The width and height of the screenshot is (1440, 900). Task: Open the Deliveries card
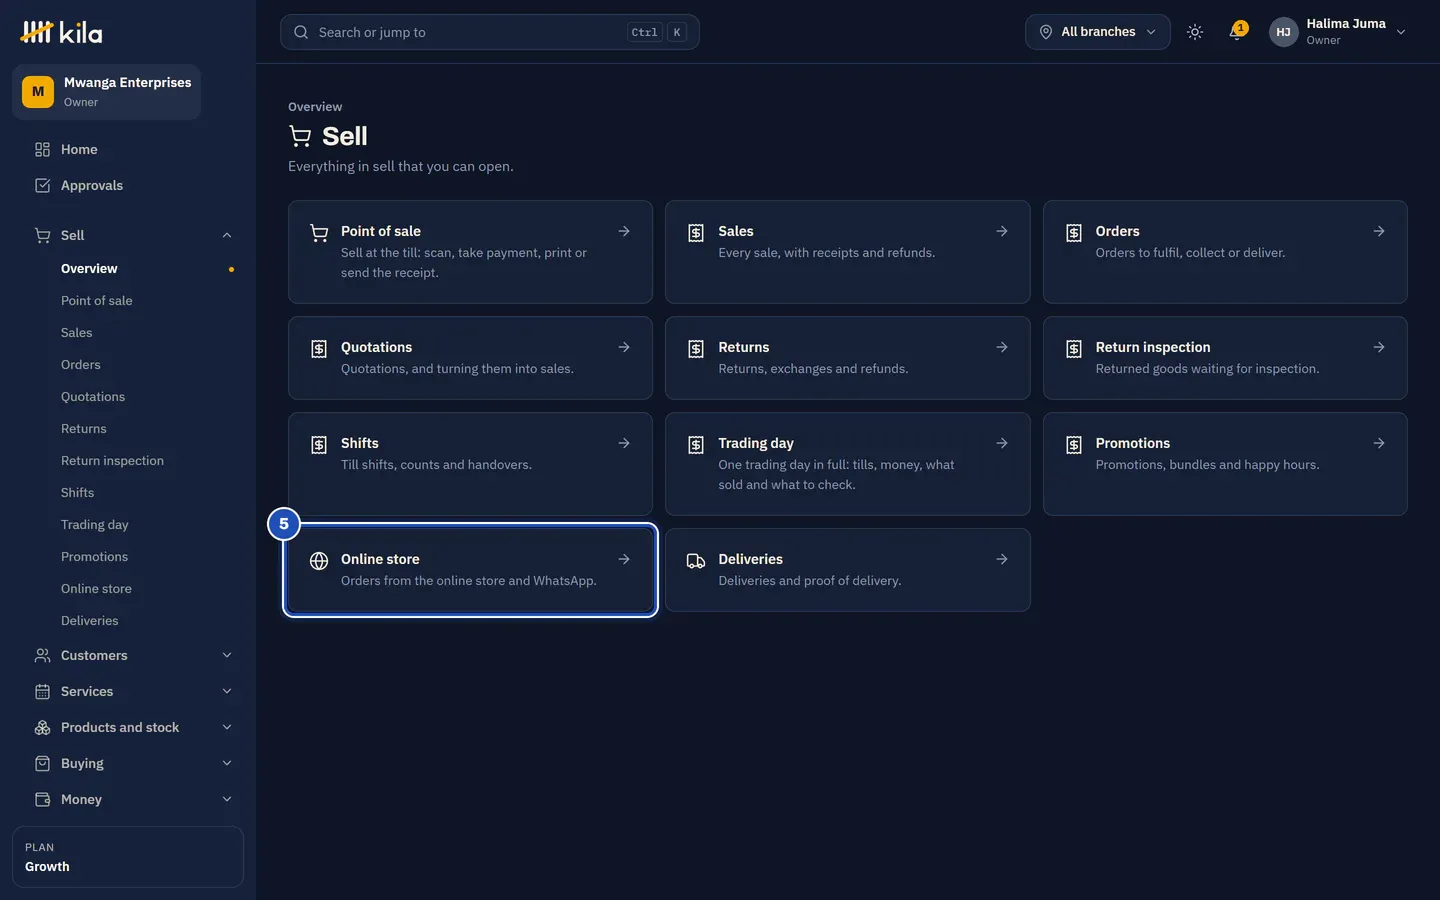point(847,570)
